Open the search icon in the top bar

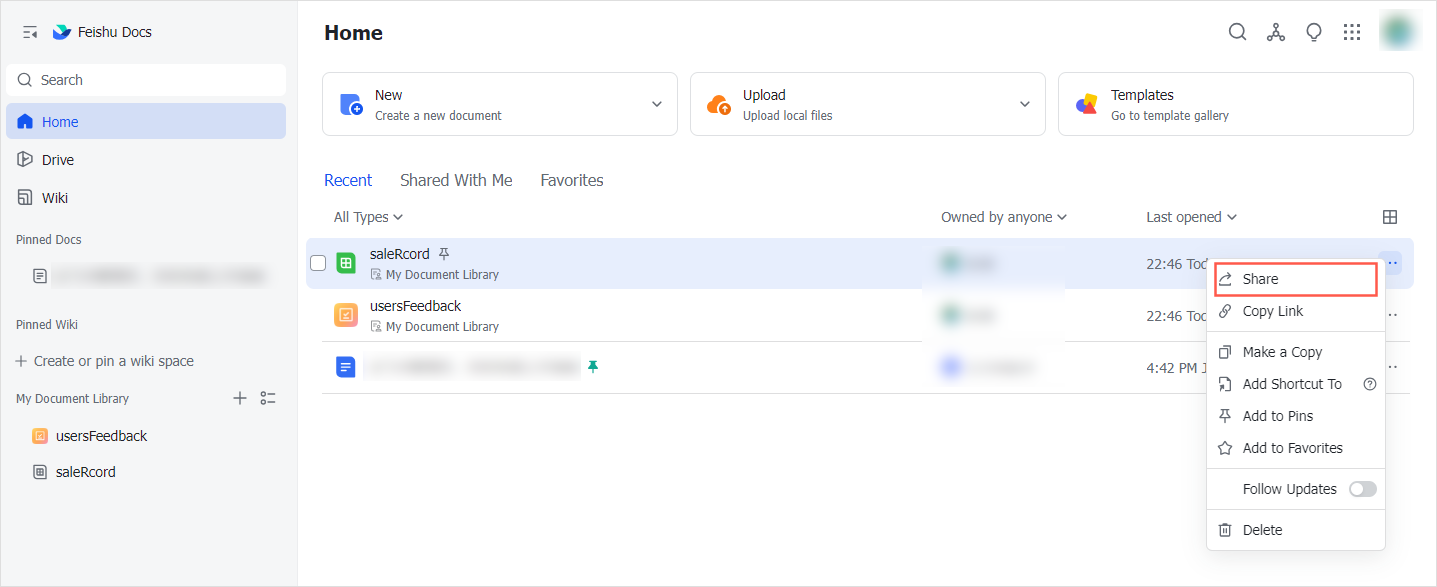[1237, 32]
